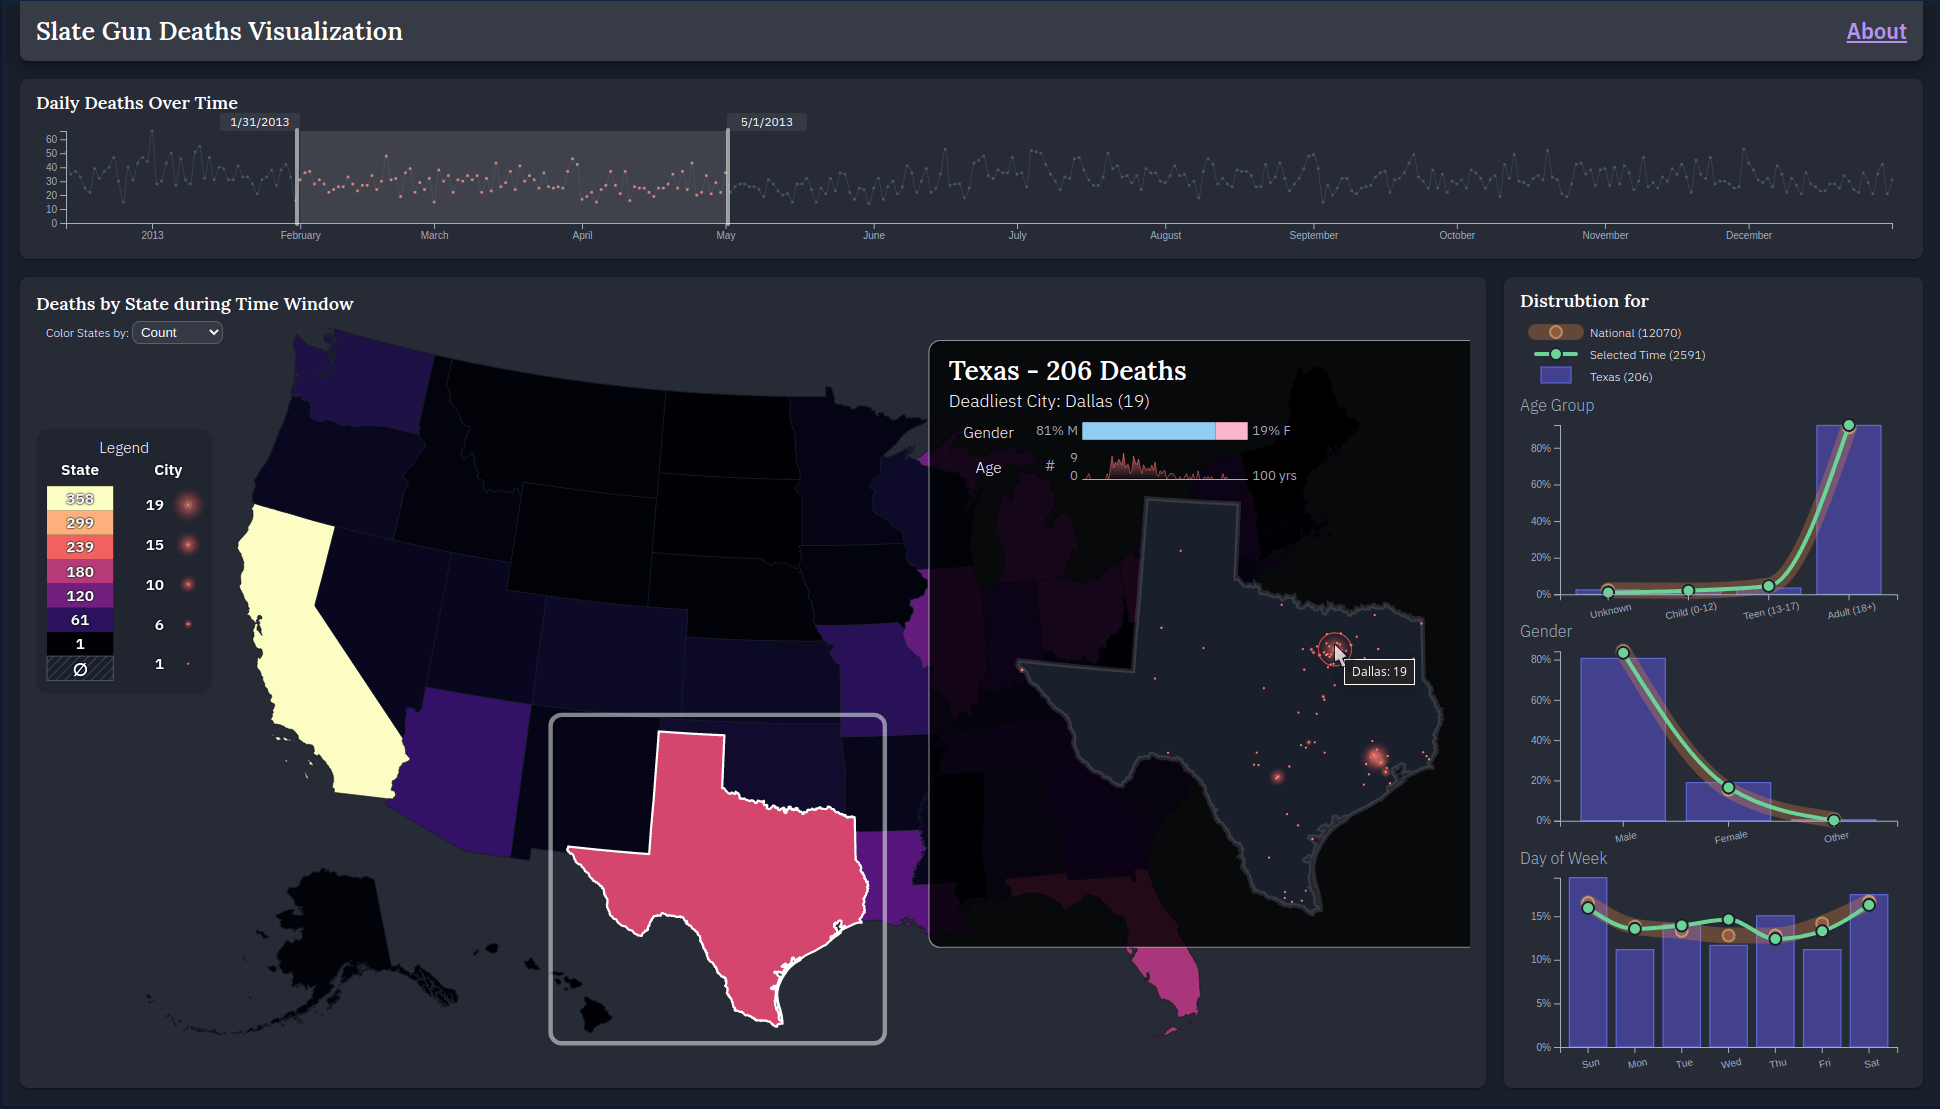
Task: Click the city legend 15 glow icon
Action: (x=188, y=545)
